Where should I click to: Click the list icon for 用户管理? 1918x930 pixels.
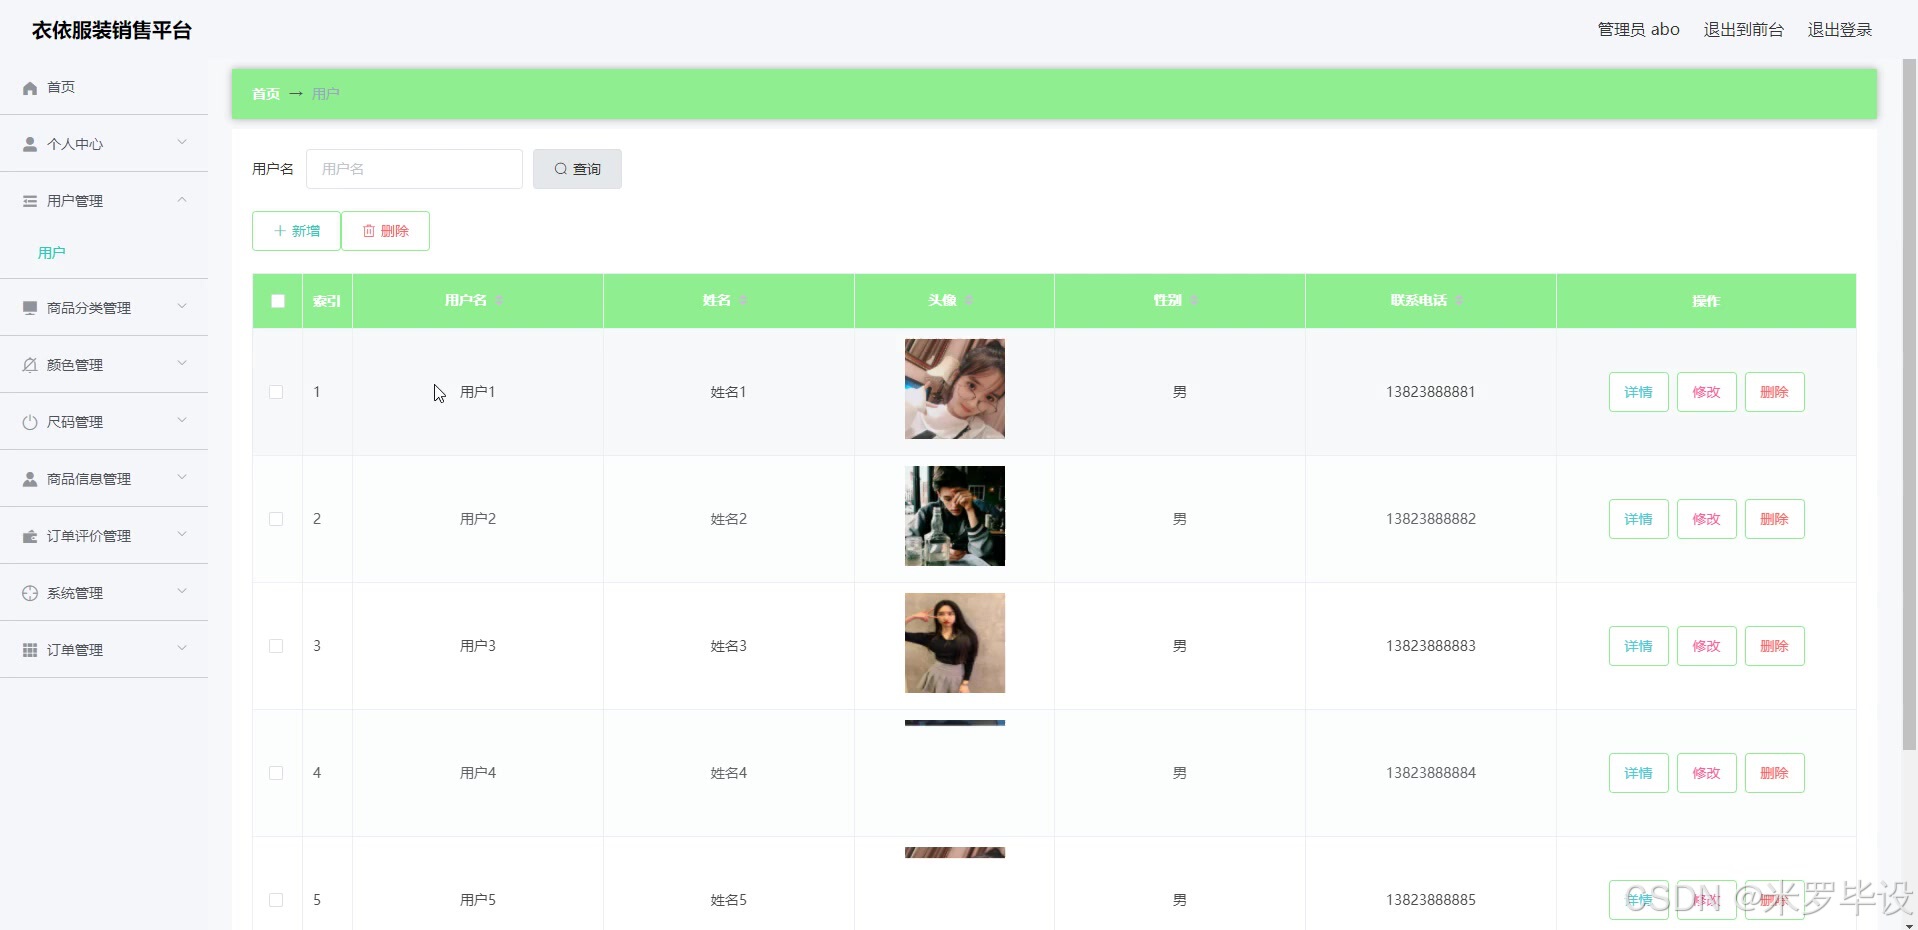[x=30, y=201]
